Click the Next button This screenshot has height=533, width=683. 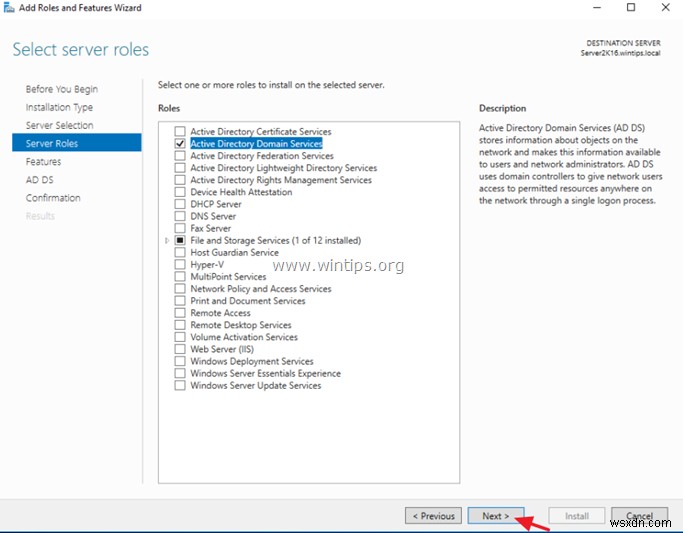(x=496, y=516)
